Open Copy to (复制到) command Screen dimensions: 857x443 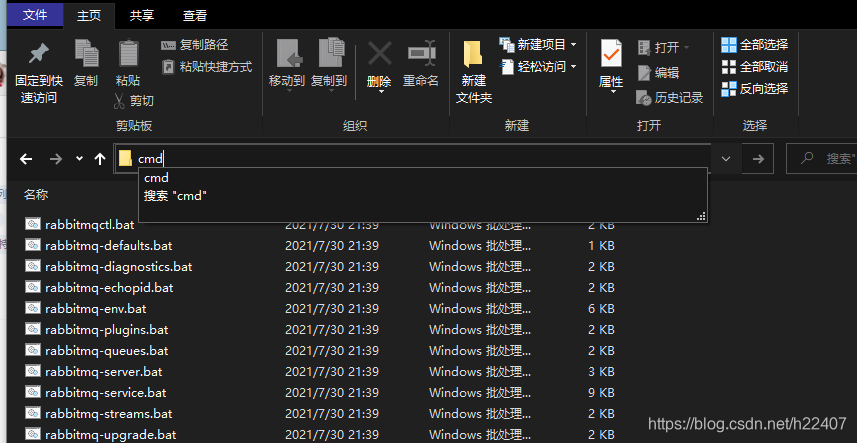[x=330, y=66]
